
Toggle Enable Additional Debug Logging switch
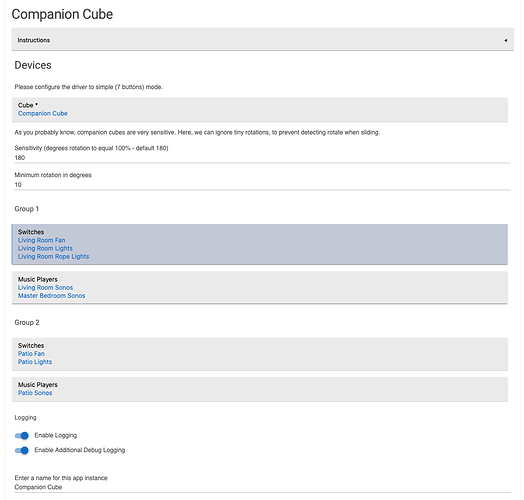tap(22, 450)
